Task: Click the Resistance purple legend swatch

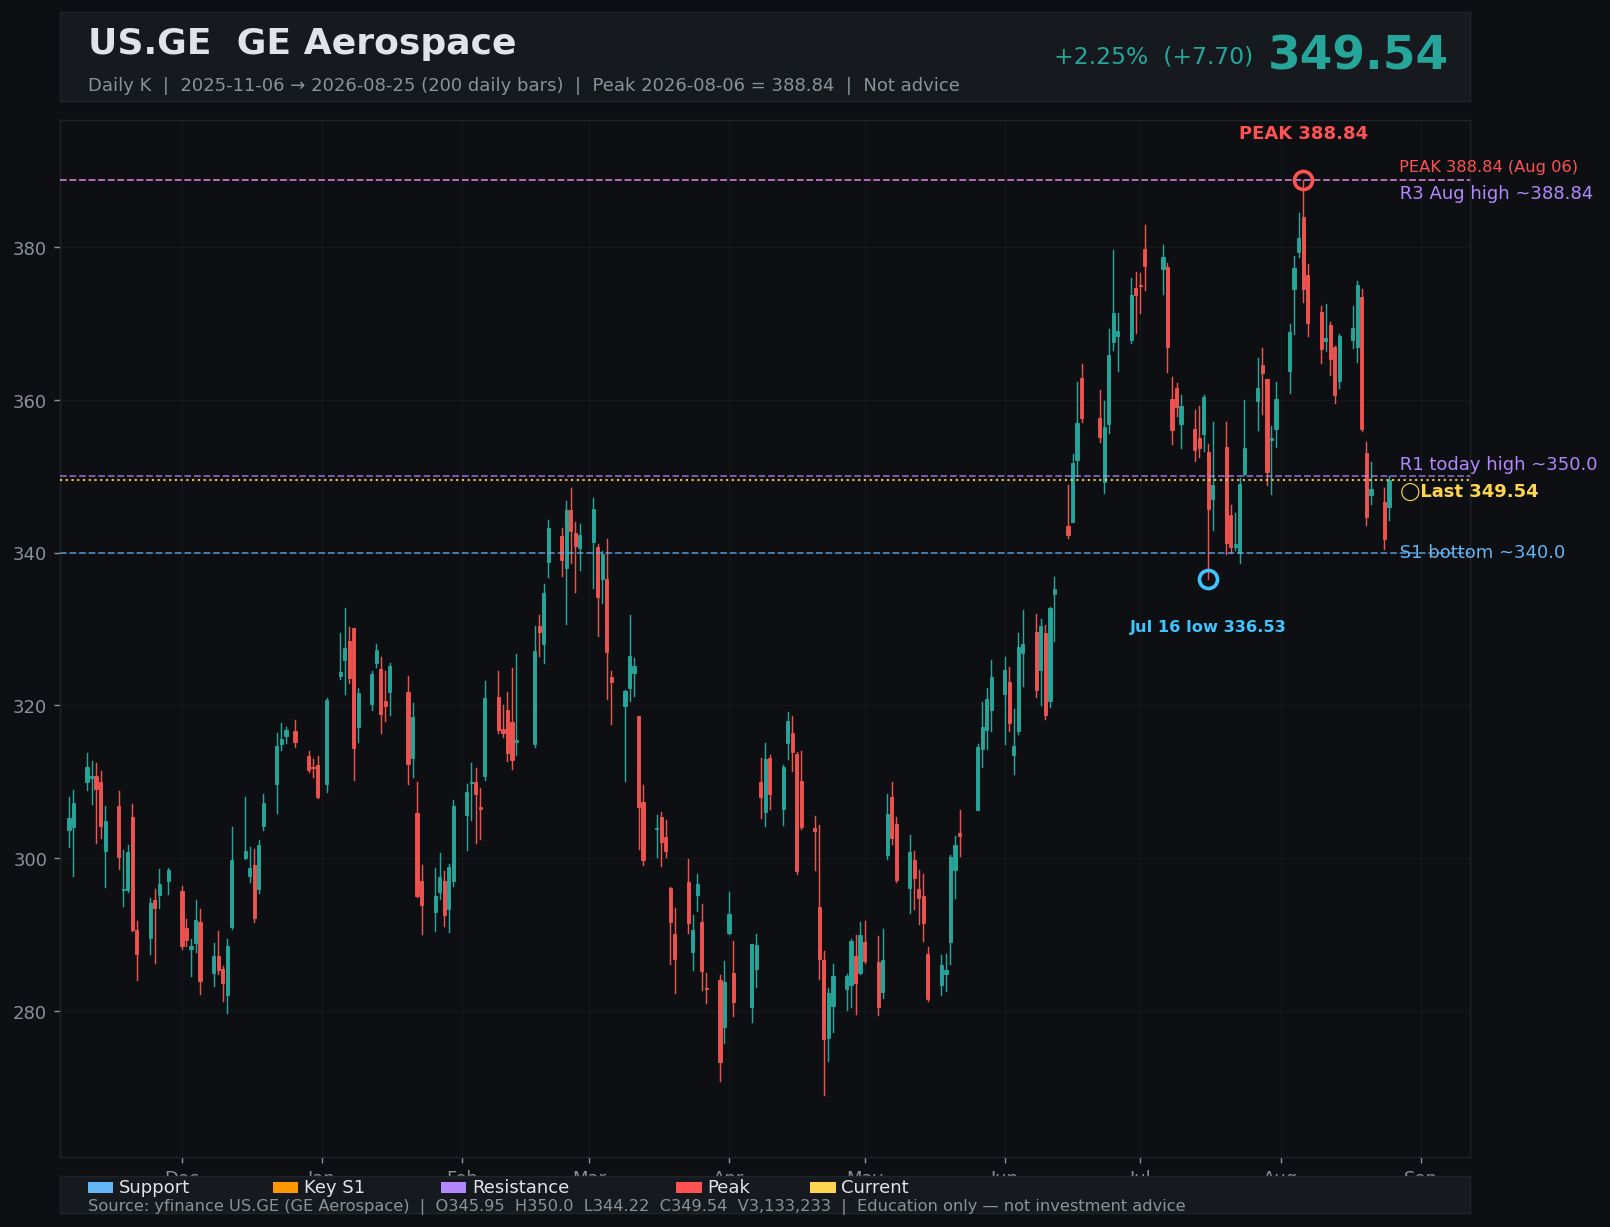Action: [453, 1188]
